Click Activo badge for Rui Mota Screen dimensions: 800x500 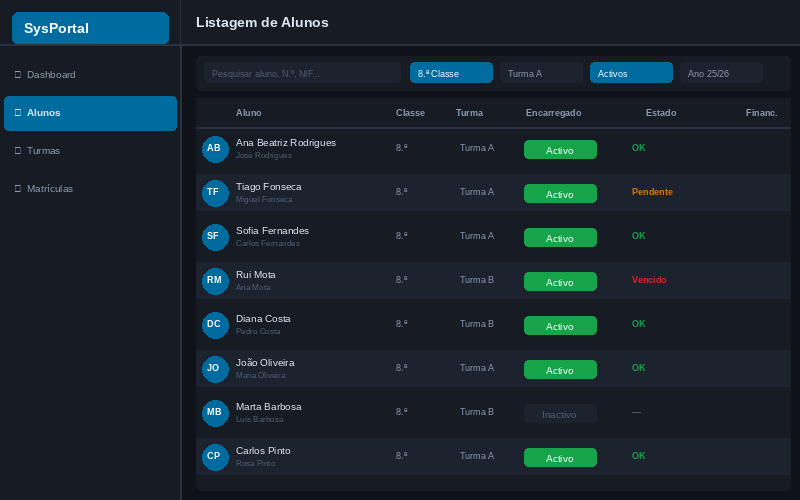(x=560, y=282)
